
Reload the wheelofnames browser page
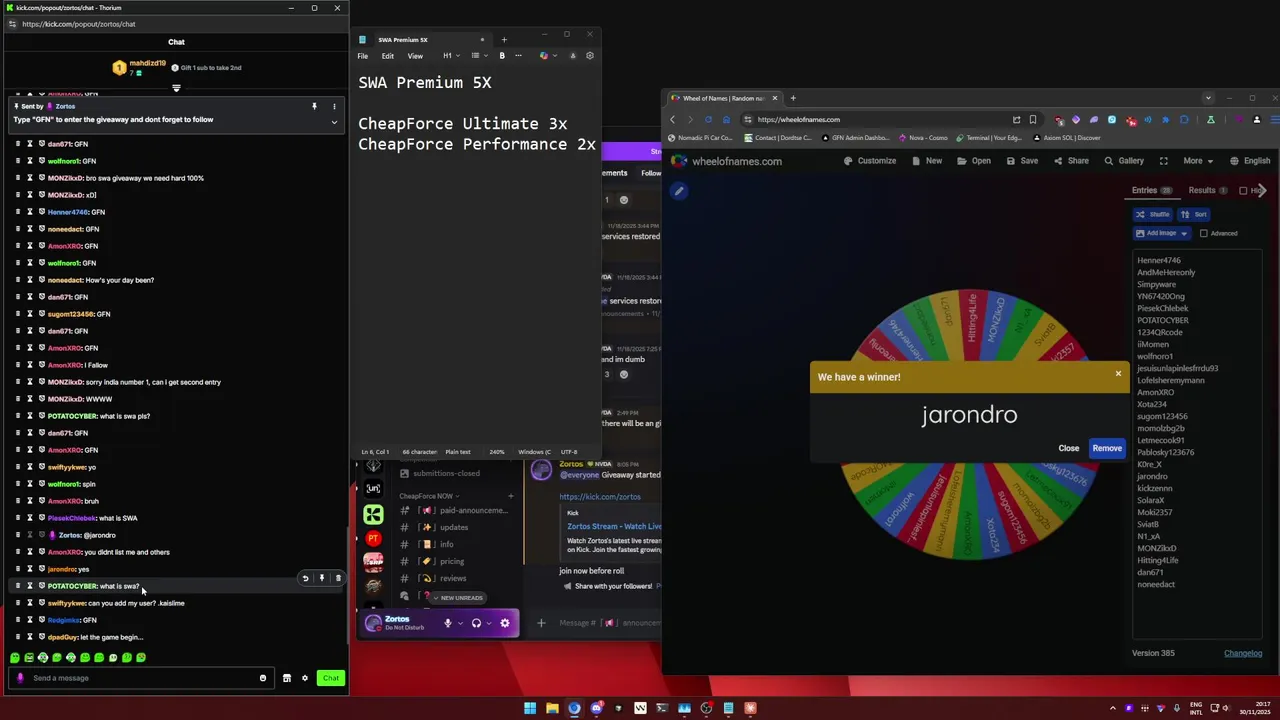(708, 119)
